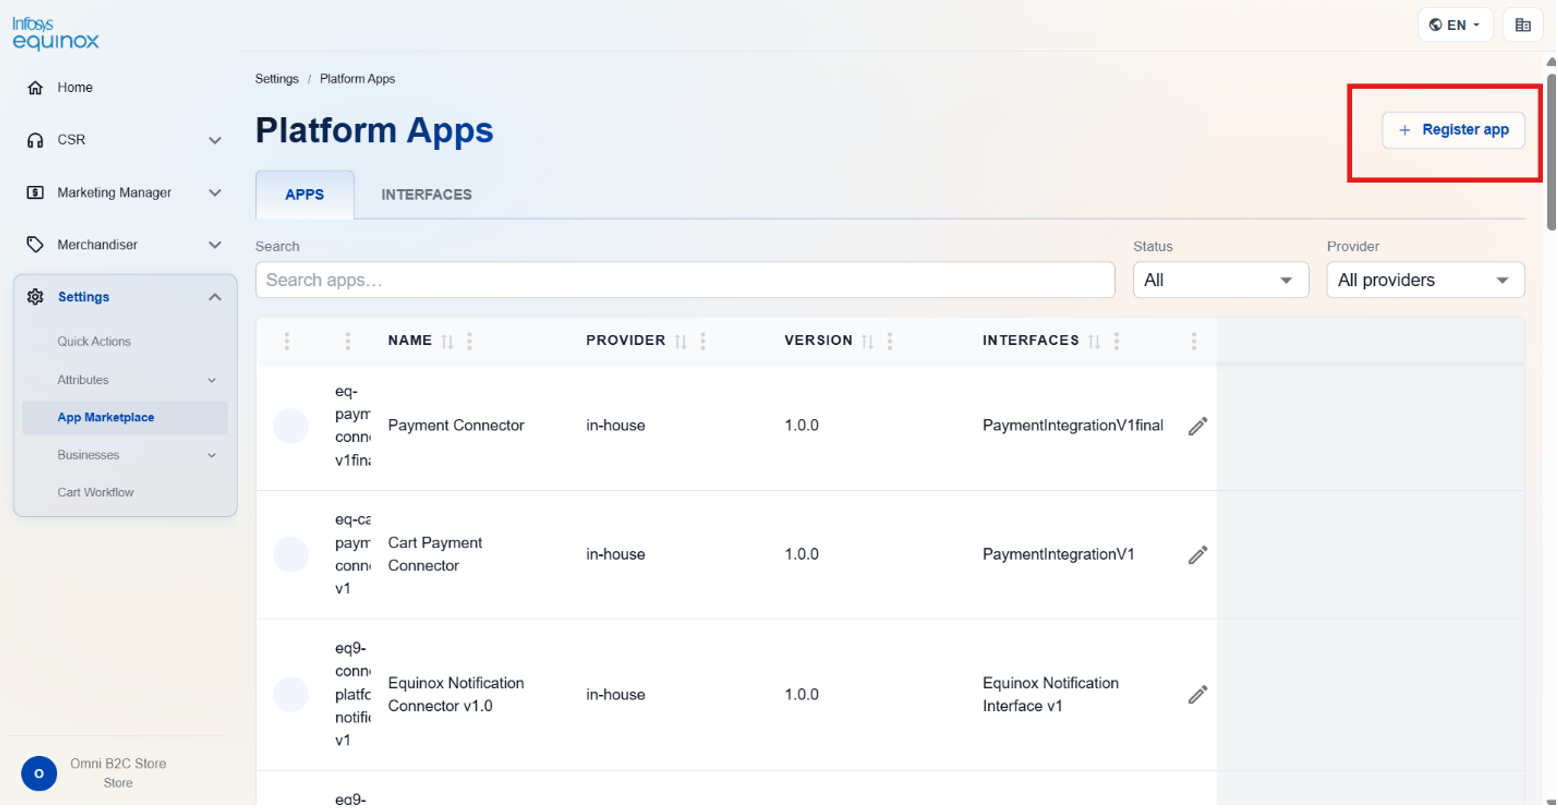
Task: Click the Payment Connector app avatar circle
Action: (291, 426)
